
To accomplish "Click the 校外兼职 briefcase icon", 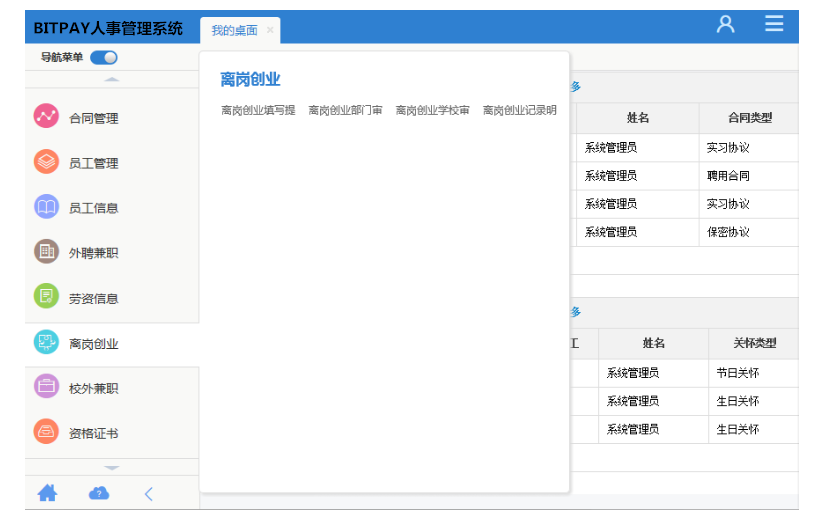I will click(x=46, y=387).
